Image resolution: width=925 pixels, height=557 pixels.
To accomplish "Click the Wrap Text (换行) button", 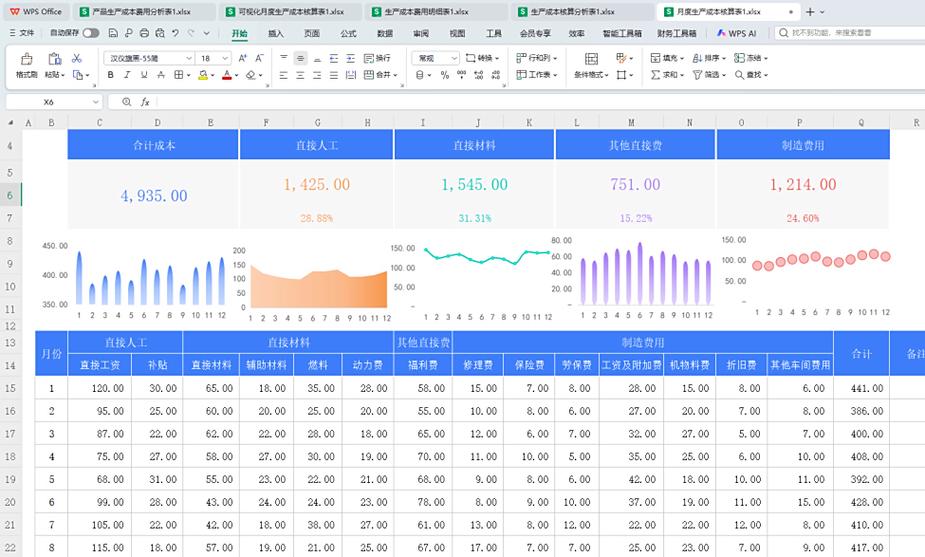I will click(x=377, y=58).
